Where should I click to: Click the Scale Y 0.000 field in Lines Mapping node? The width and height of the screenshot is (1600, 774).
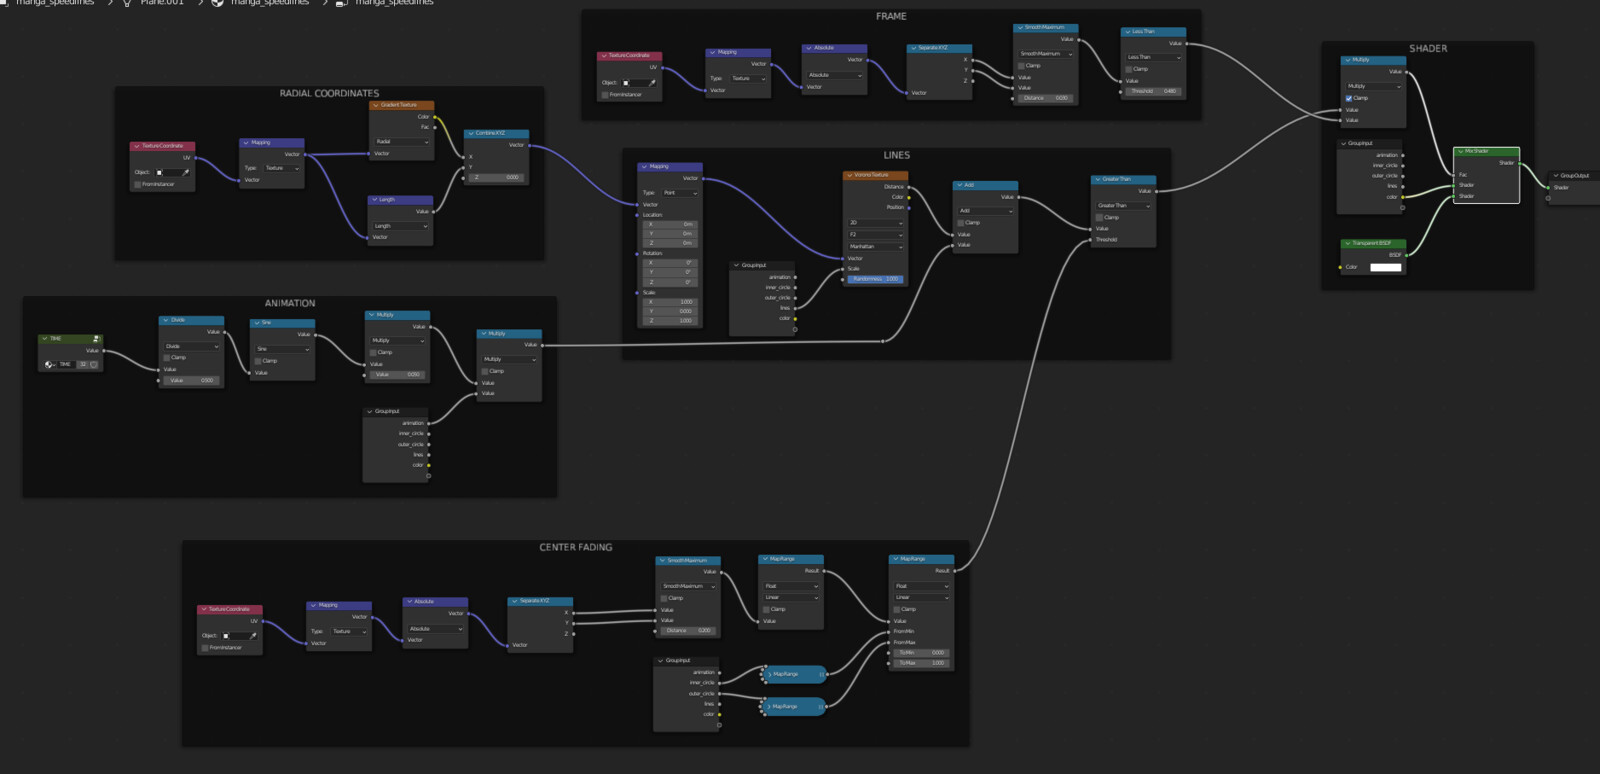tap(670, 311)
